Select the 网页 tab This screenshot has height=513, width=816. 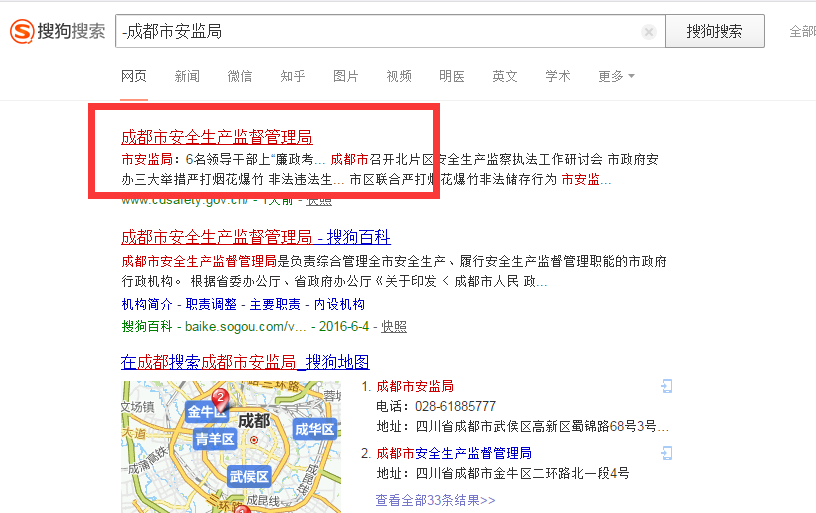coord(134,76)
